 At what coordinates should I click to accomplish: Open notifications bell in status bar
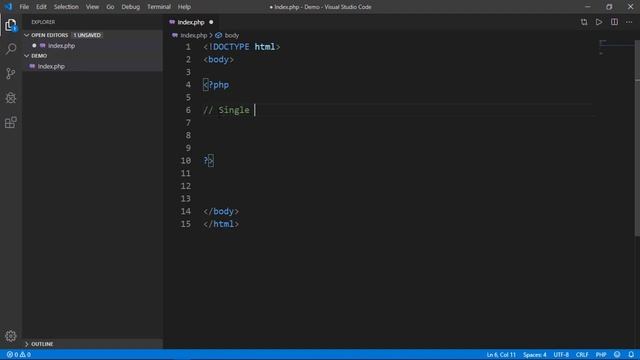pyautogui.click(x=631, y=354)
